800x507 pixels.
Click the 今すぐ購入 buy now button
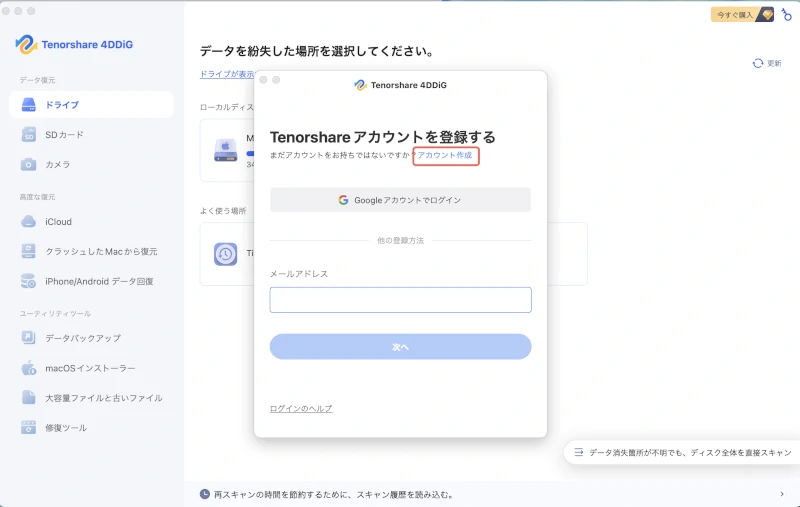point(742,15)
